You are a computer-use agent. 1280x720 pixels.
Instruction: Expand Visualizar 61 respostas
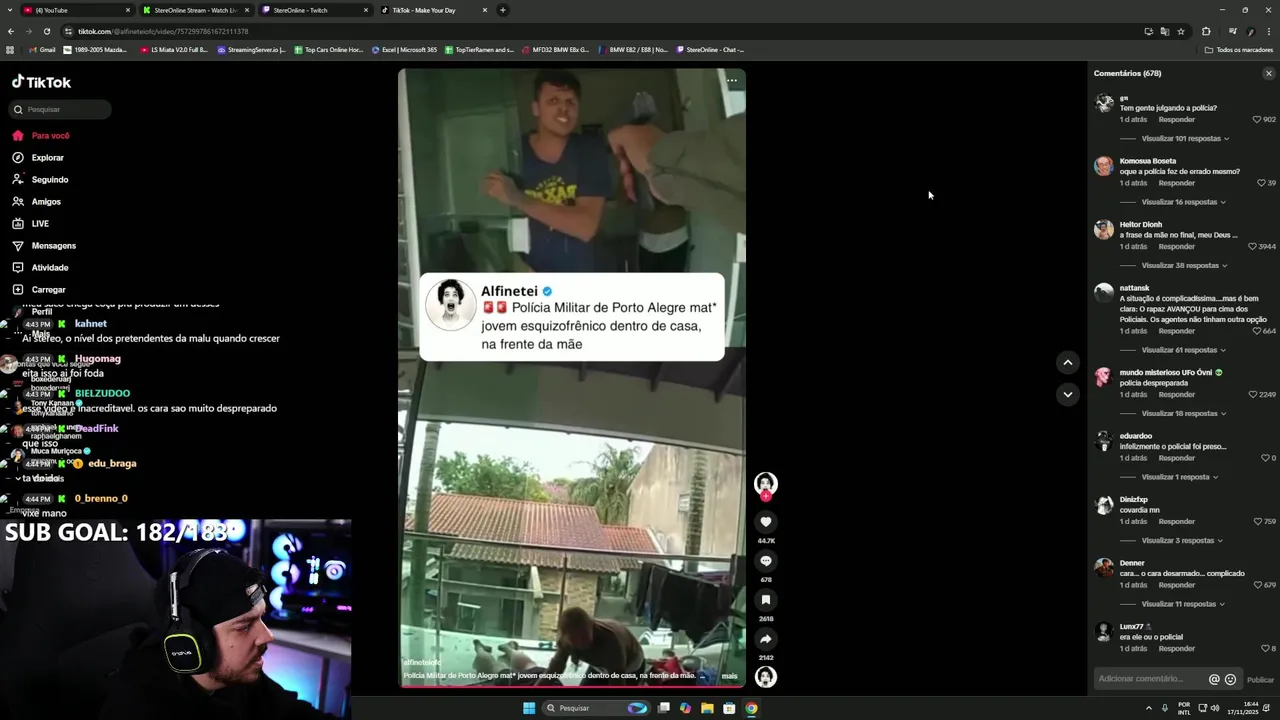tap(1183, 350)
